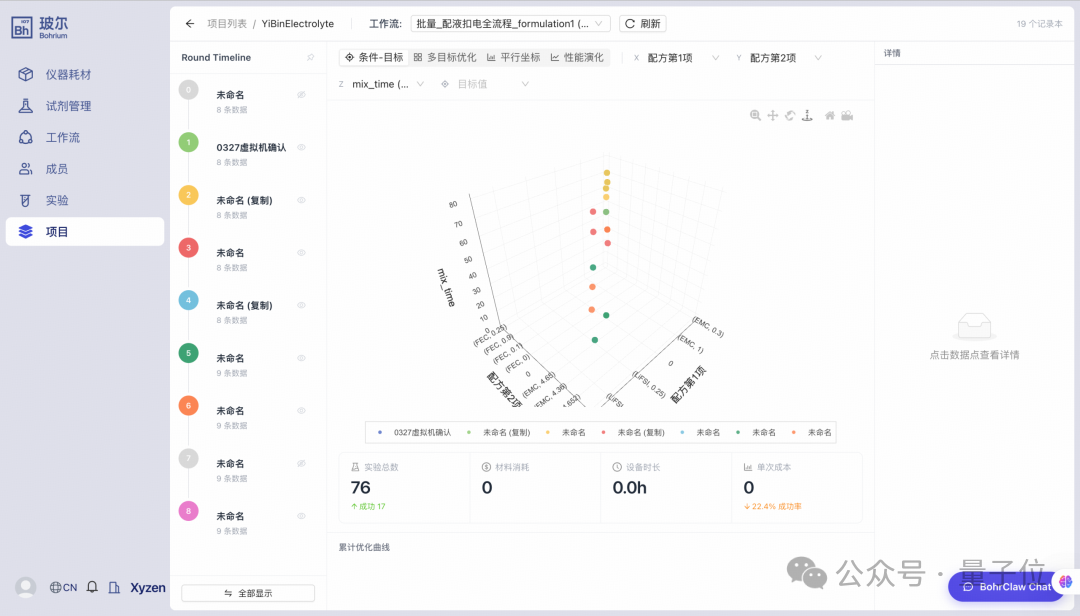This screenshot has height=616, width=1080.
Task: Download plot snapshot via the camera icon
Action: pyautogui.click(x=846, y=115)
